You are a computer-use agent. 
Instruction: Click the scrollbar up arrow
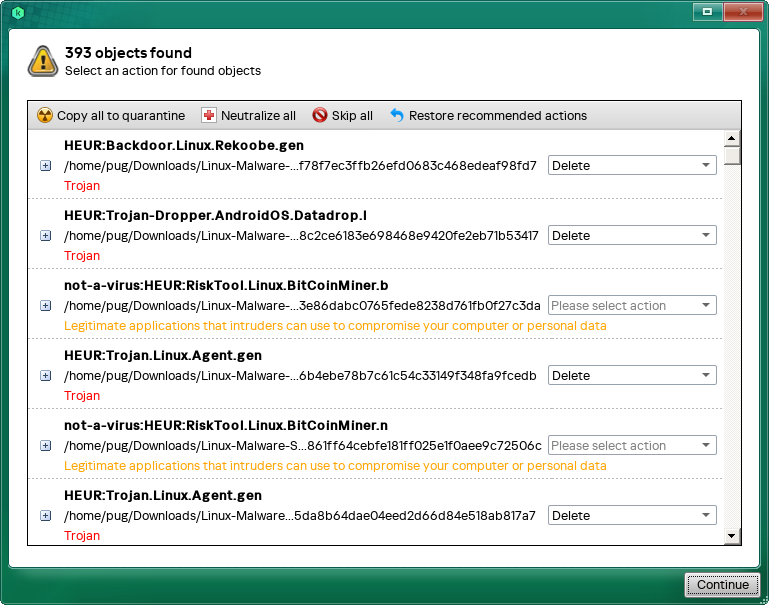[x=731, y=138]
